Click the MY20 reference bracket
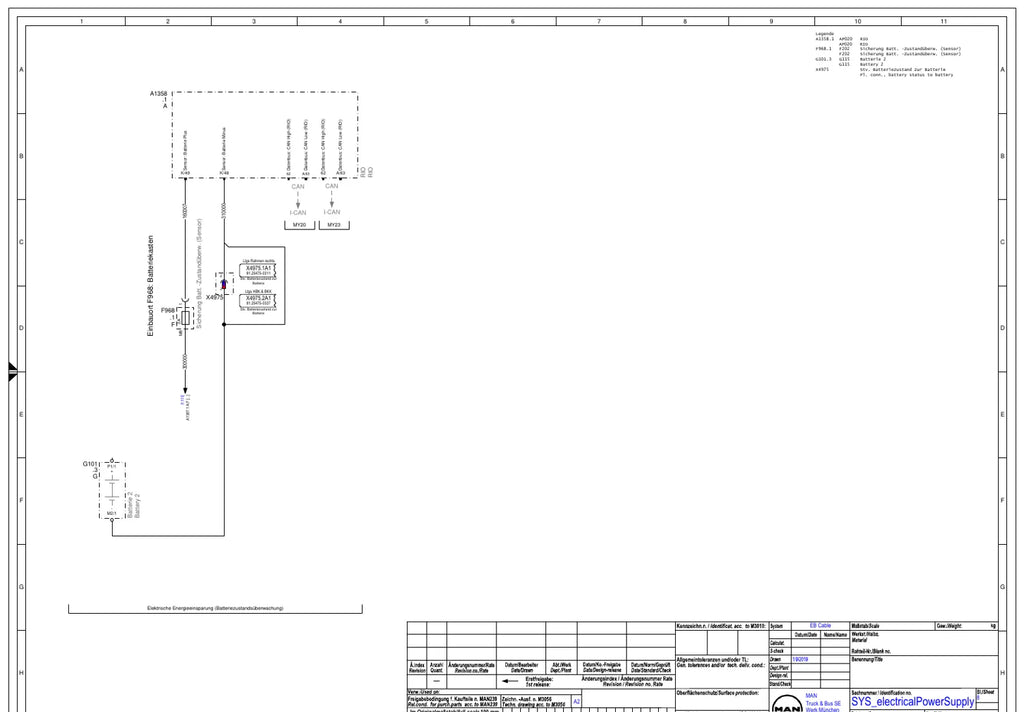 coord(299,225)
